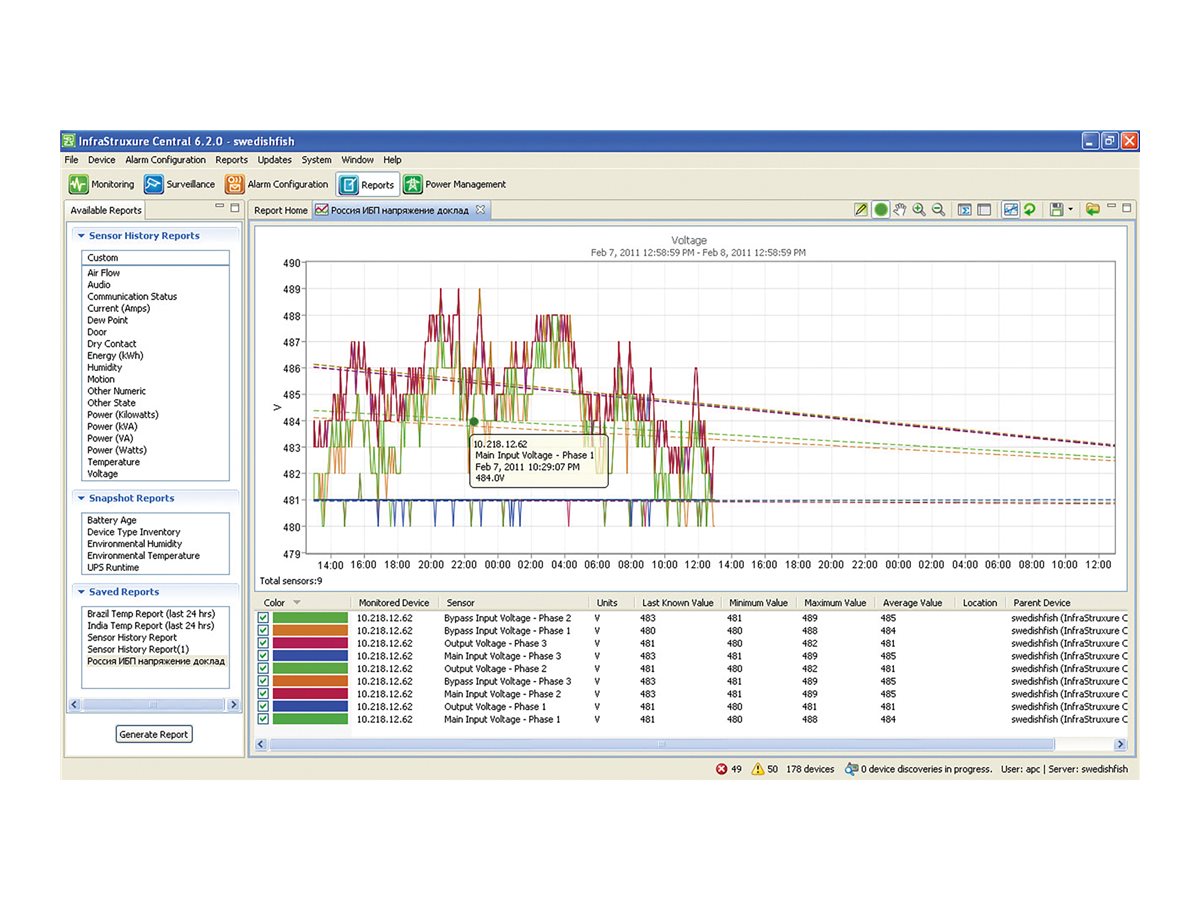Select Brazil Temp Report (last 24 hrs)

150,614
